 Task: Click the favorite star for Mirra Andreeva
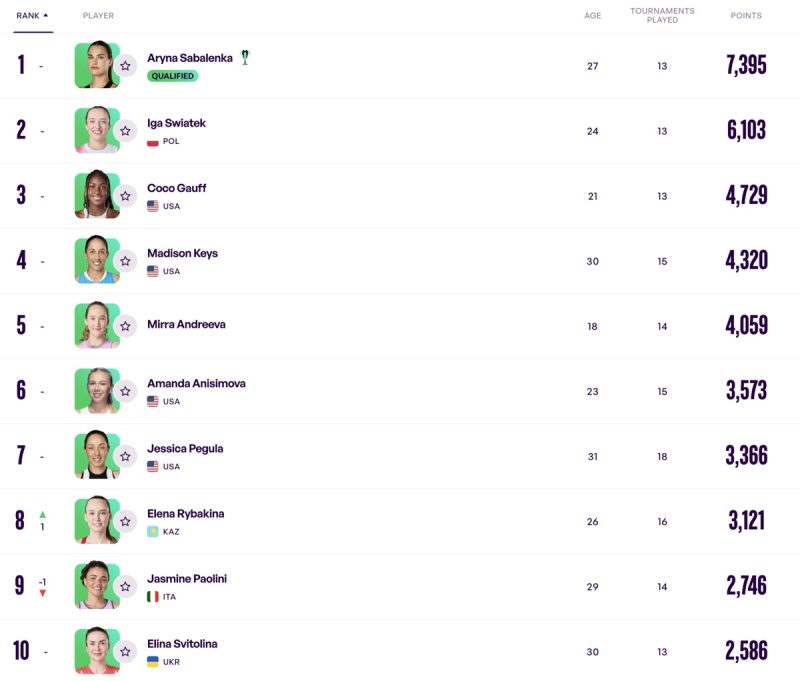pyautogui.click(x=125, y=326)
